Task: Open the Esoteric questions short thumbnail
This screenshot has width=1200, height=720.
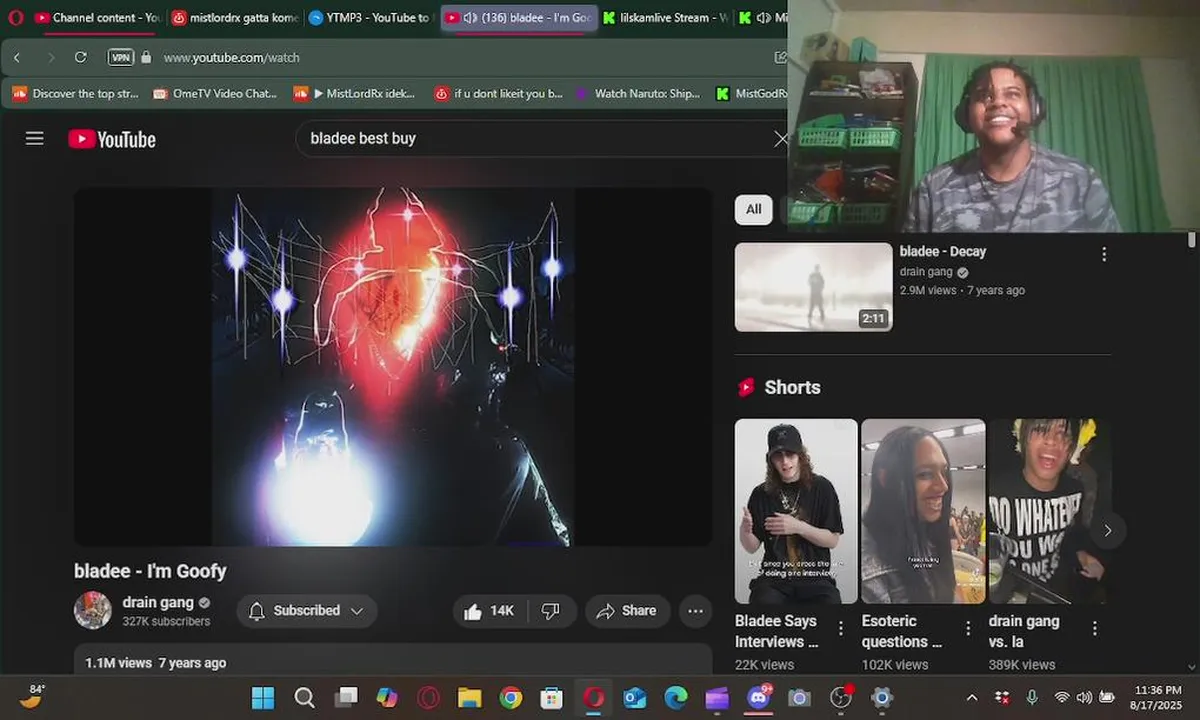Action: (x=923, y=511)
